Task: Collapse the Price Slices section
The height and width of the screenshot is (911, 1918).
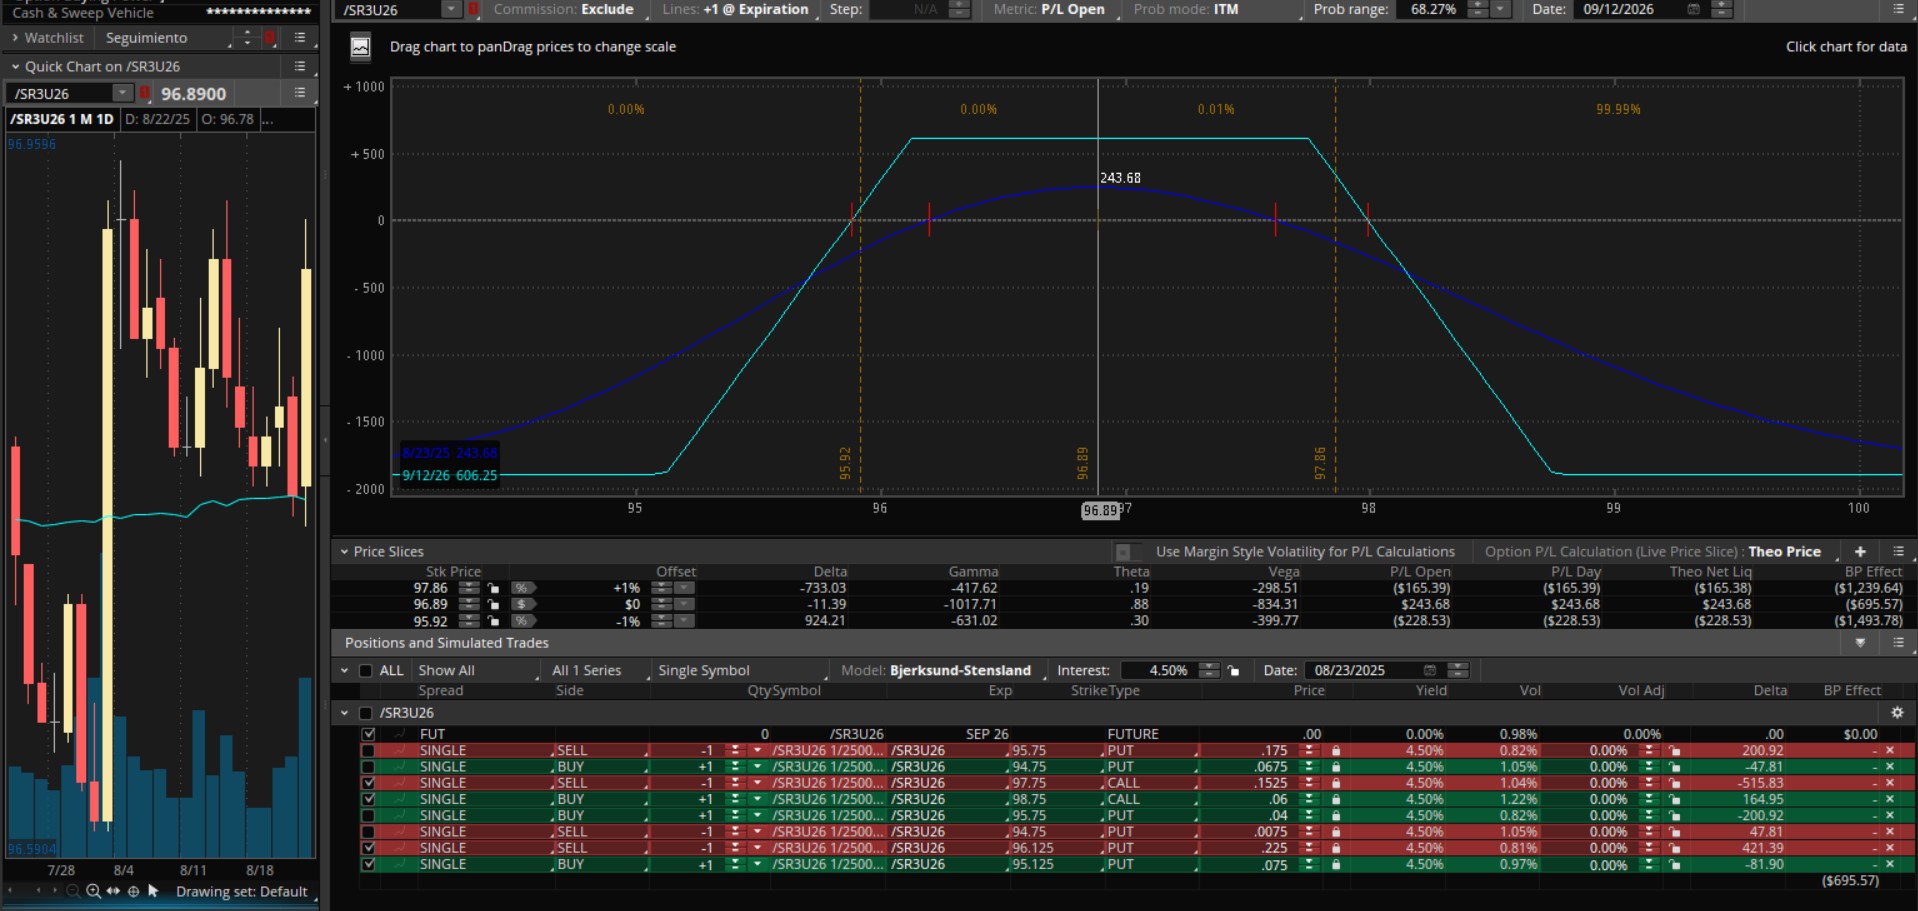Action: (344, 552)
